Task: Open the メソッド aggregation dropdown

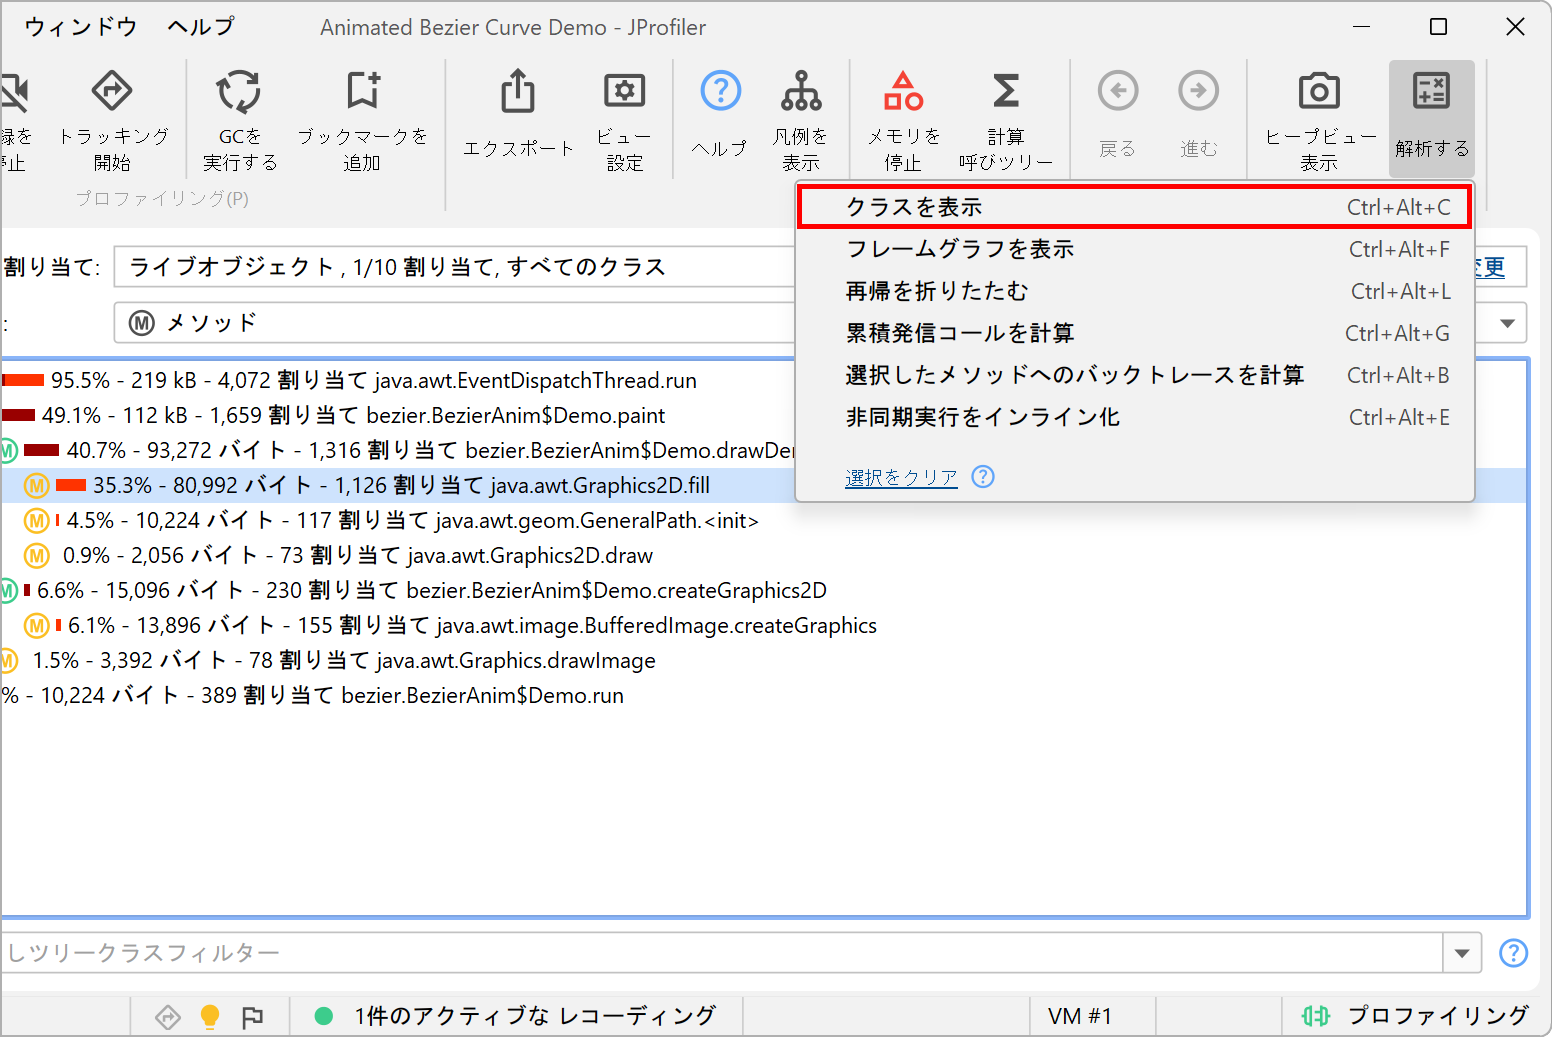Action: (x=1507, y=323)
